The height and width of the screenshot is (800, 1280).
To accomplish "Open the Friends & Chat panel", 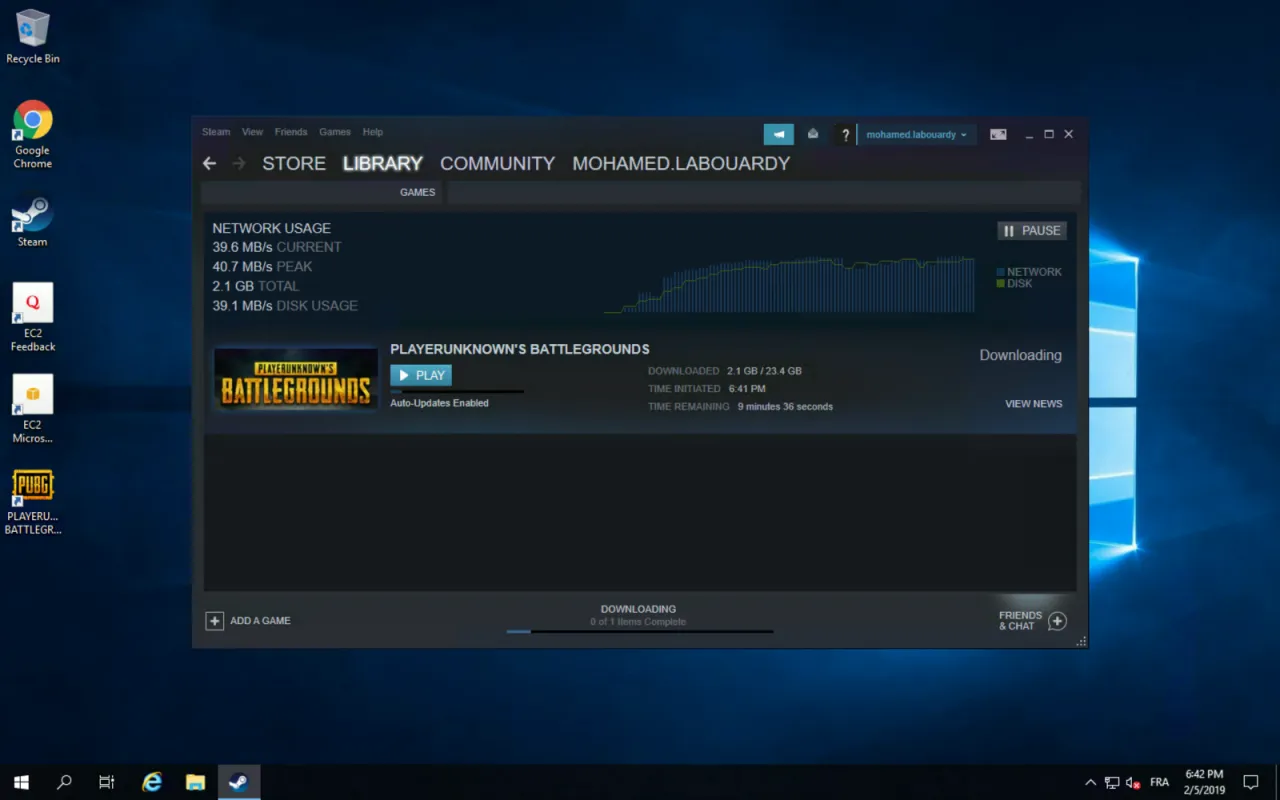I will point(1030,620).
